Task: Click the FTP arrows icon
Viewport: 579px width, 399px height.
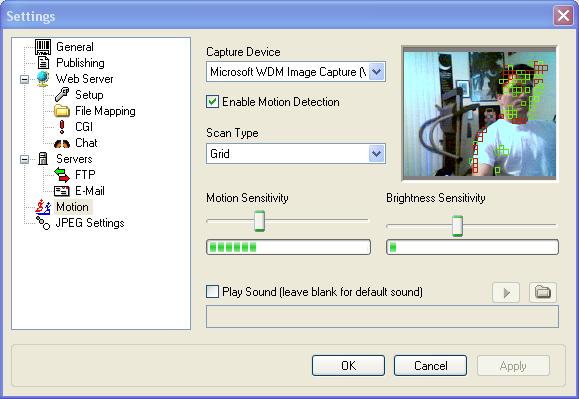Action: pos(62,175)
